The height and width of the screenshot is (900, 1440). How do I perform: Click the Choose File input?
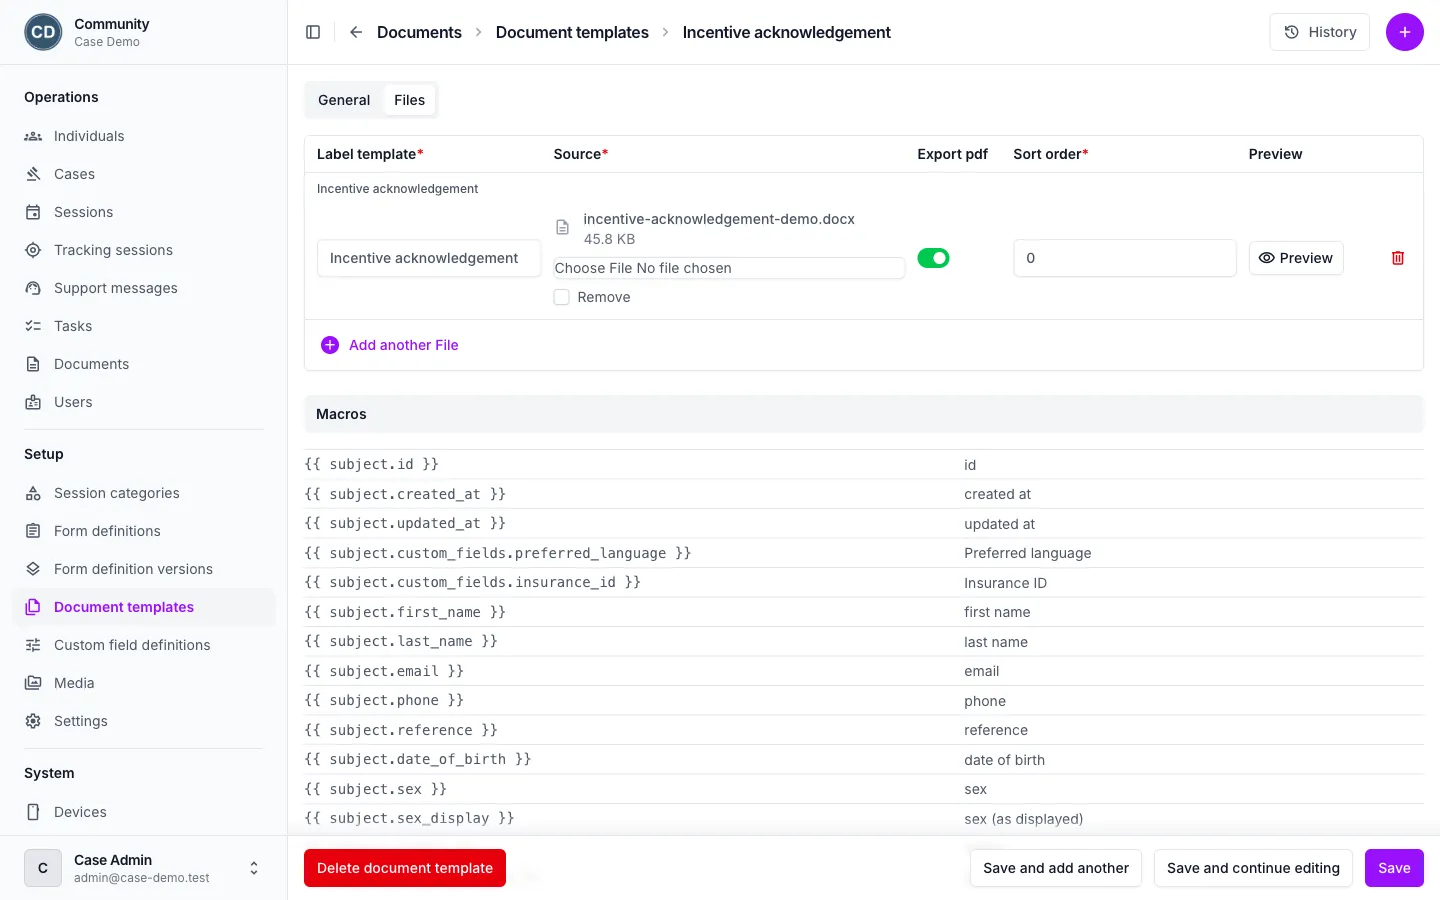tap(729, 268)
